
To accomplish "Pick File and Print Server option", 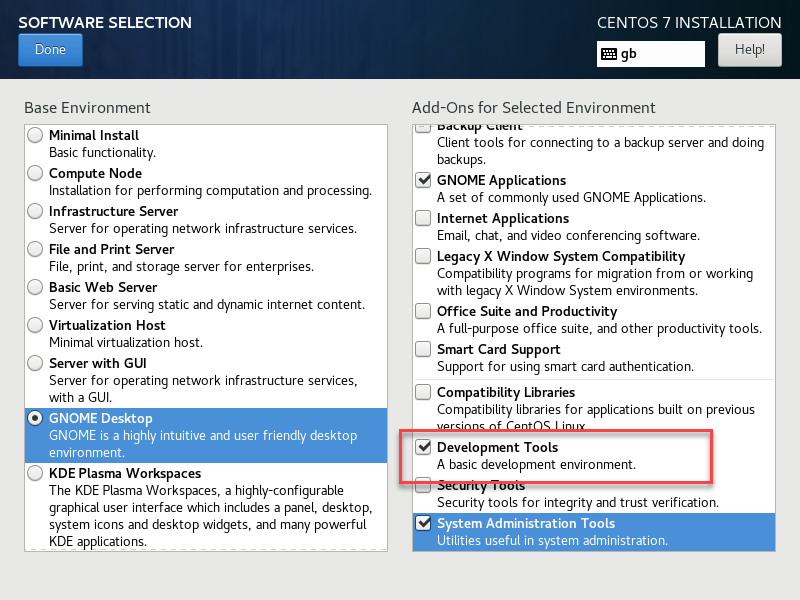I will [36, 249].
